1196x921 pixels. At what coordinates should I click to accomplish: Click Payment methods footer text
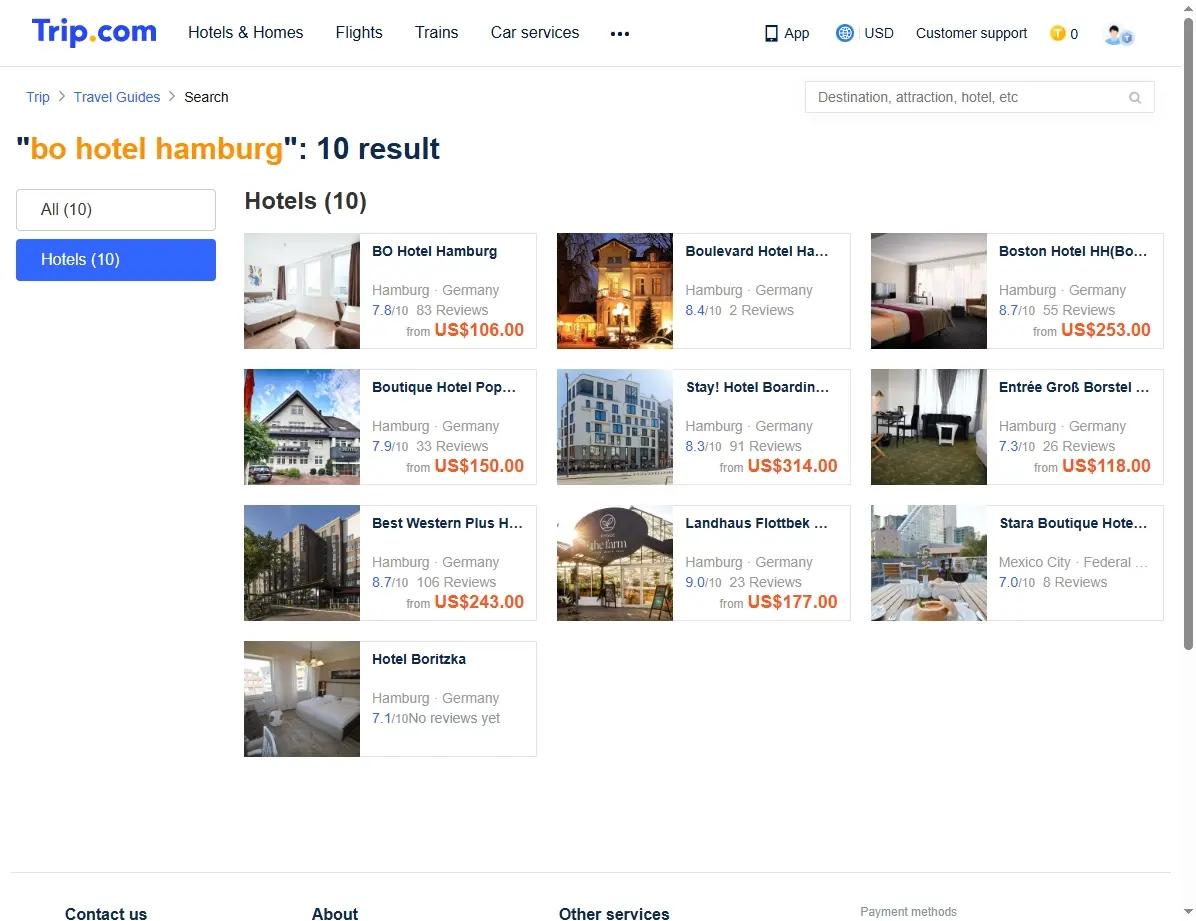908,912
